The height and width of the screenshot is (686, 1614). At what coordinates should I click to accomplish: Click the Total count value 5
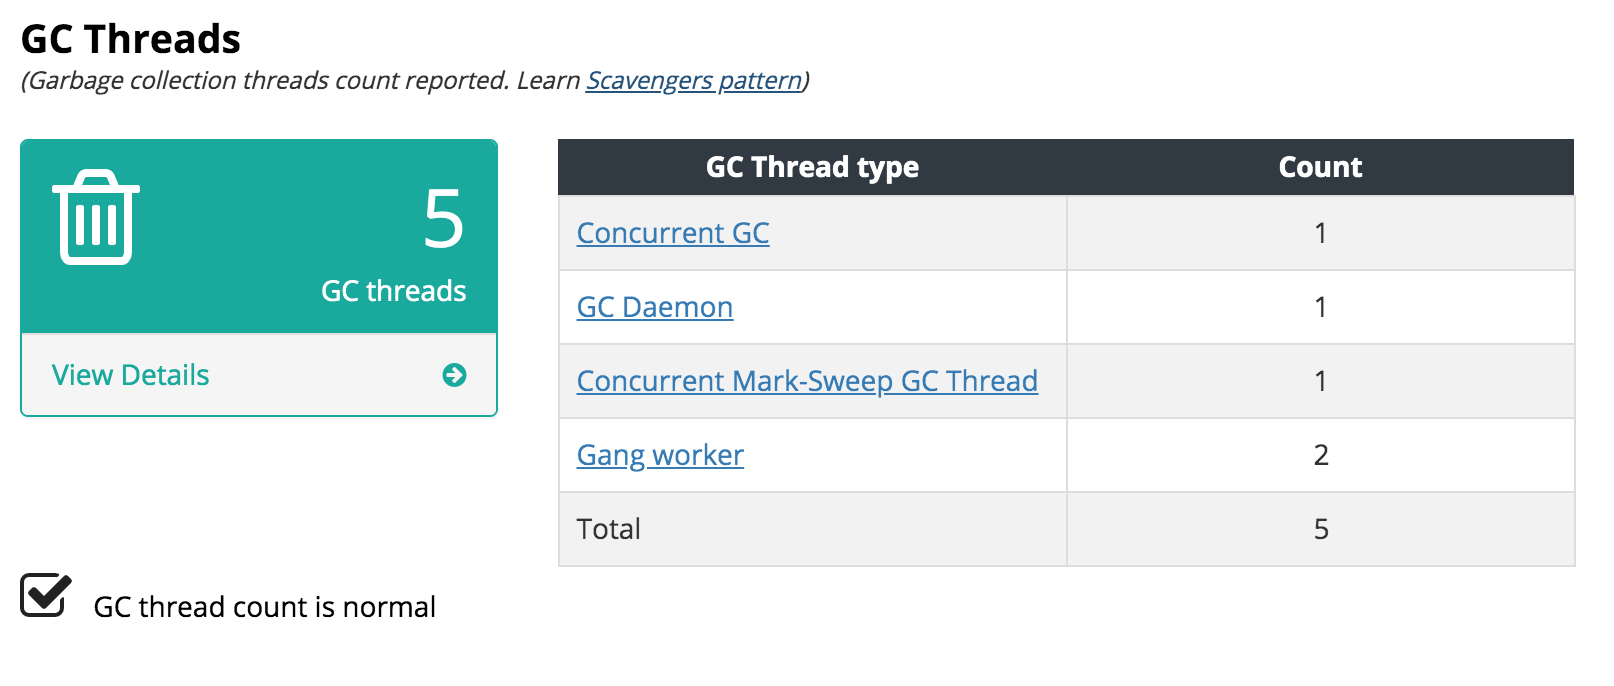tap(1321, 529)
